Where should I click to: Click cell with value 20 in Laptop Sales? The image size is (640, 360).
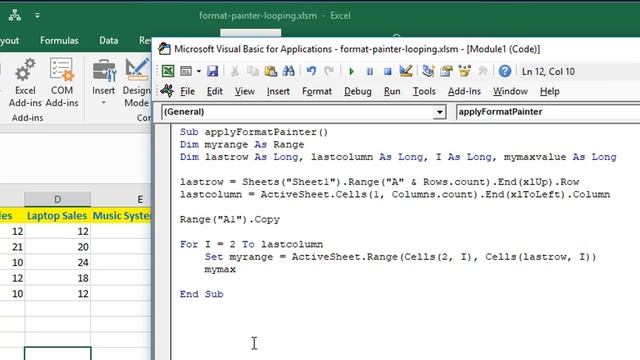coord(58,247)
